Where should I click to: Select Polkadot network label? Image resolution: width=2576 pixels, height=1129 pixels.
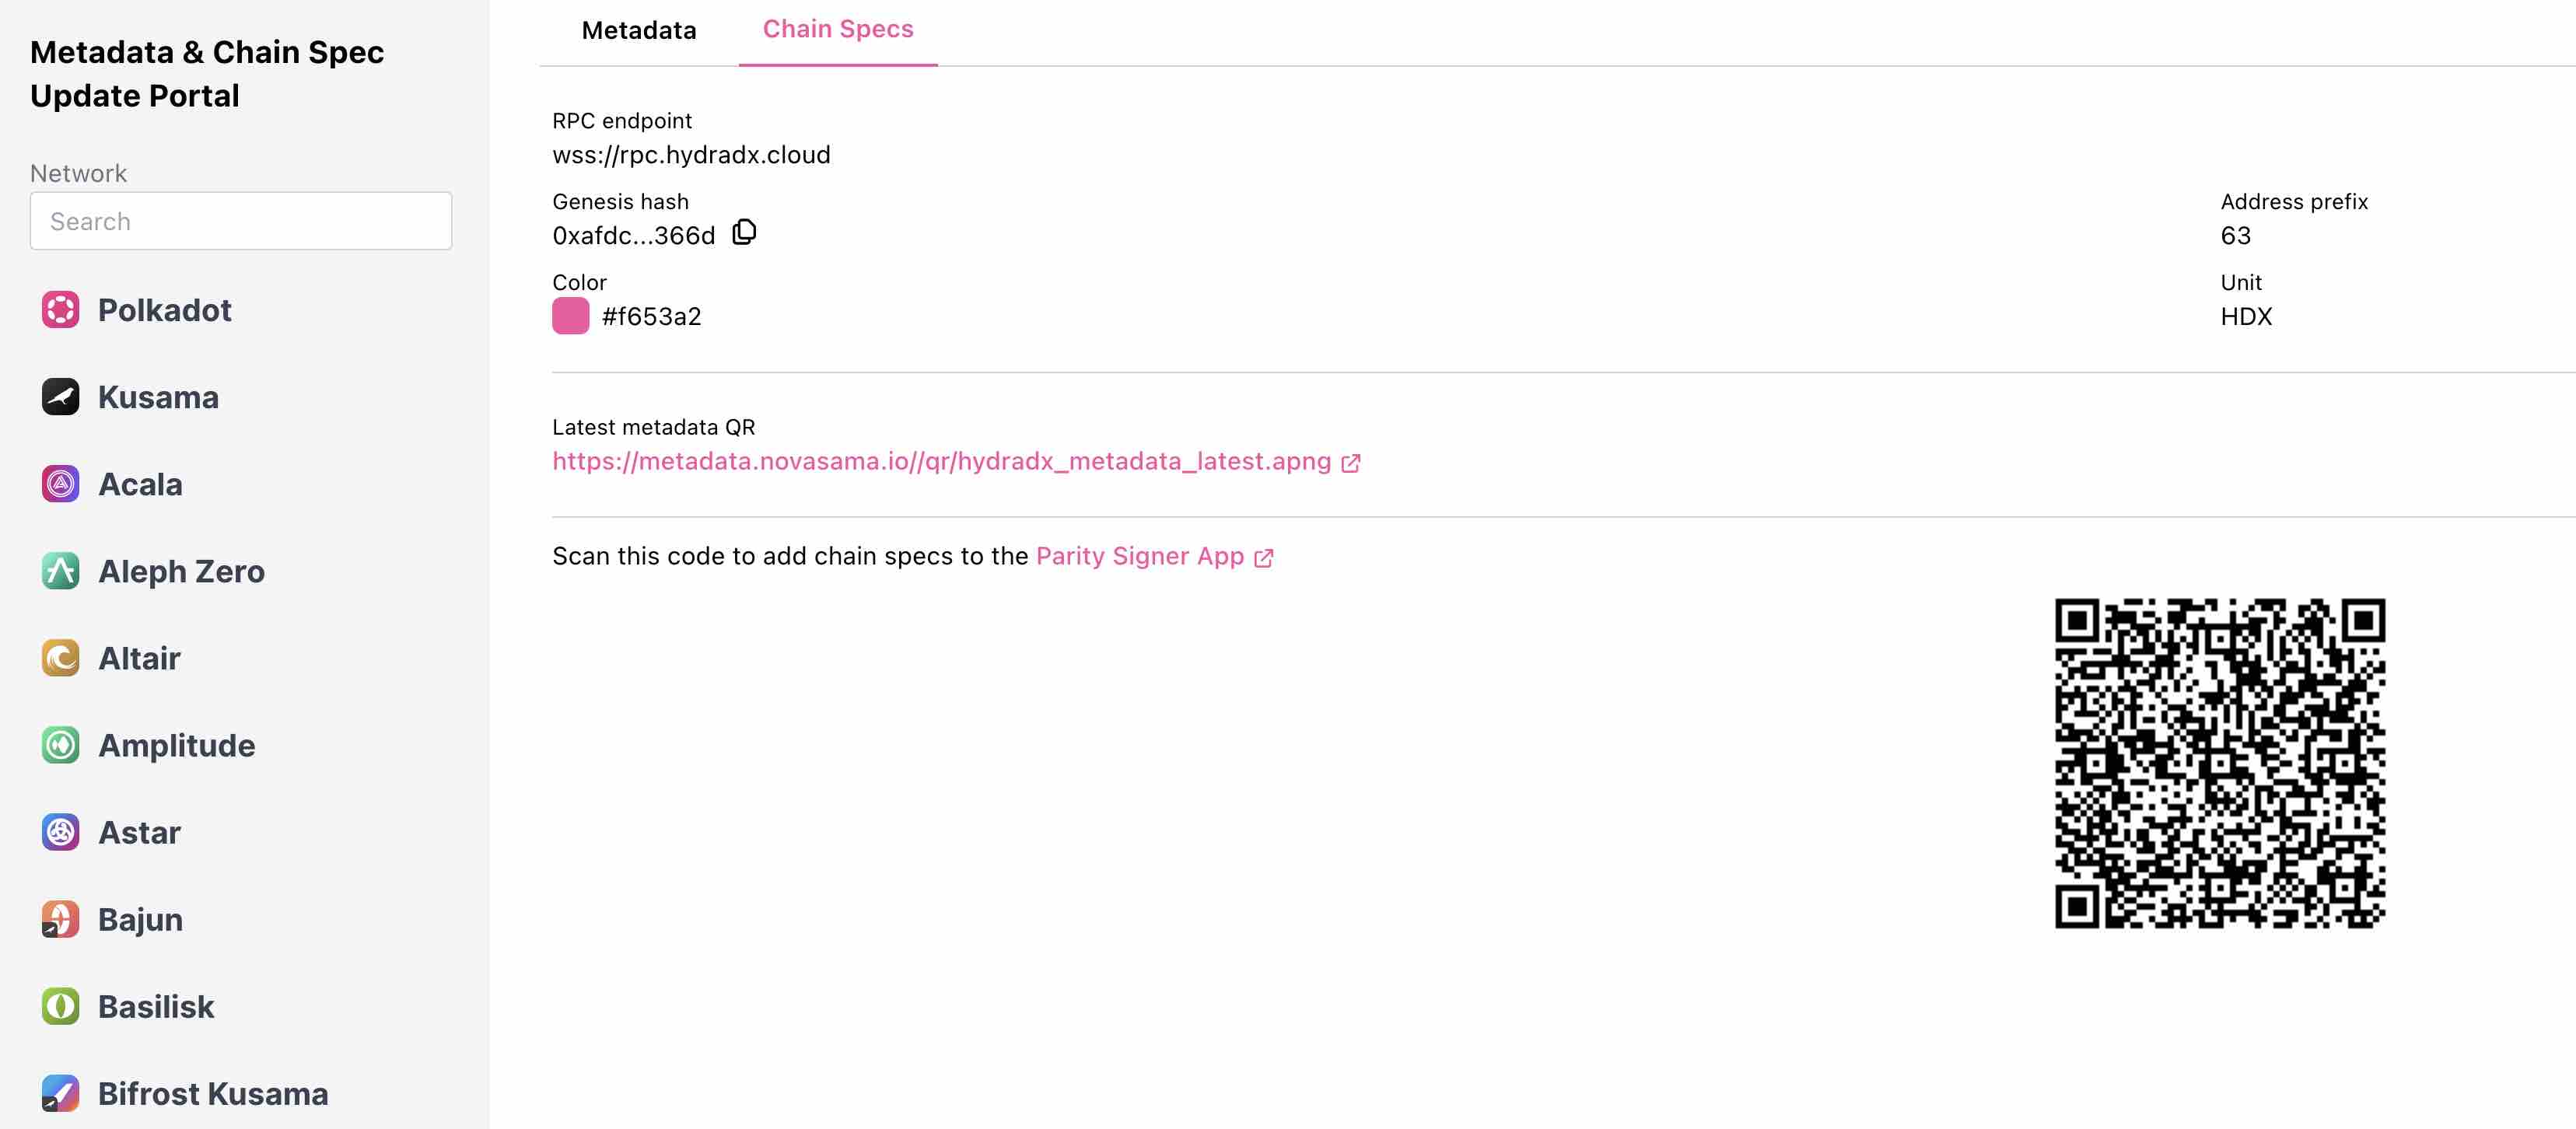tap(165, 310)
